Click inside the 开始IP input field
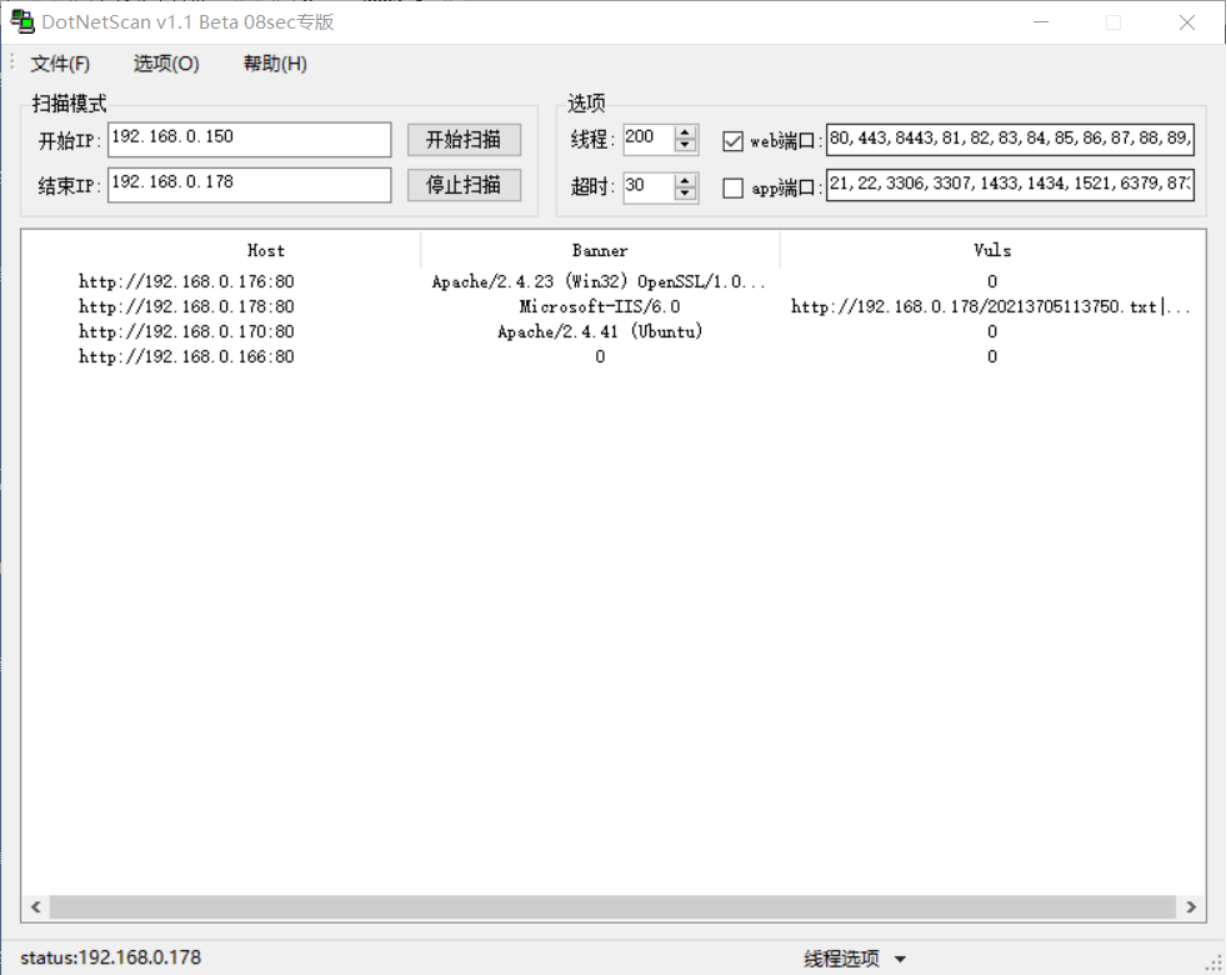Image resolution: width=1227 pixels, height=975 pixels. (248, 139)
